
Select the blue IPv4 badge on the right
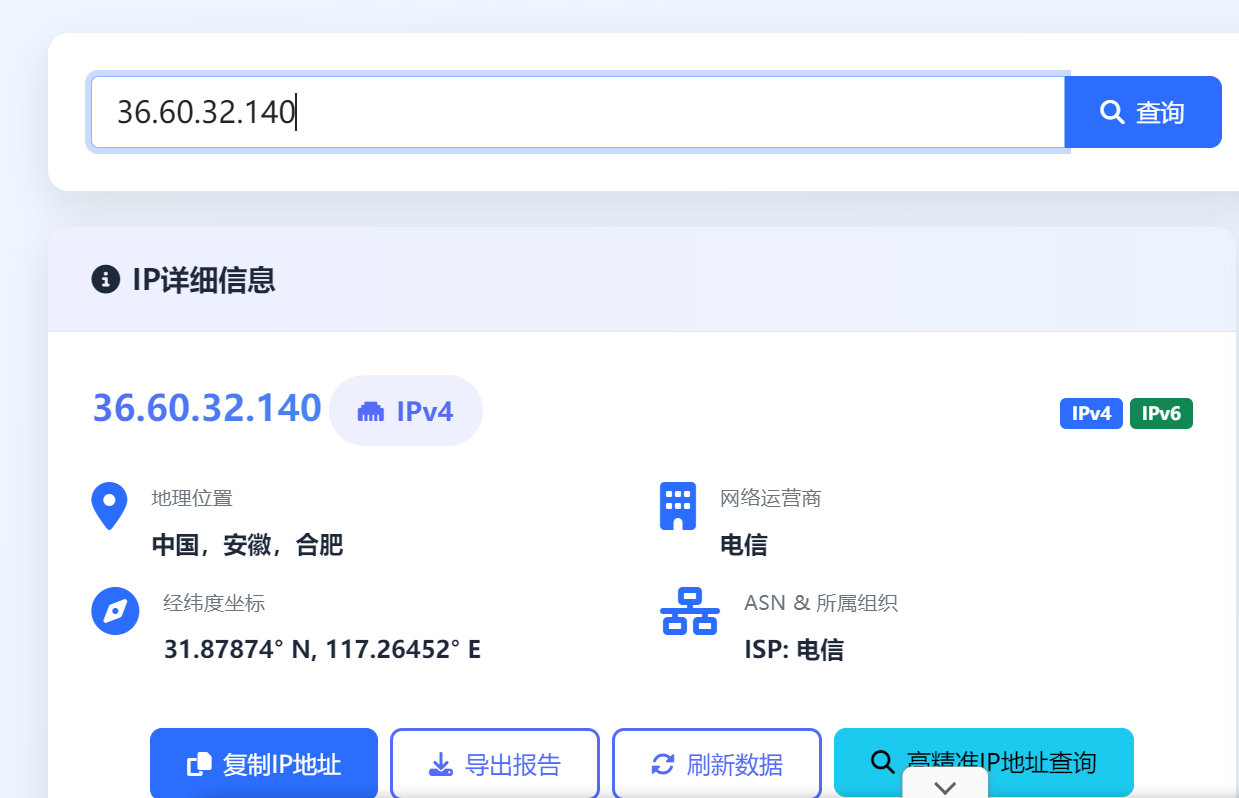click(1090, 413)
